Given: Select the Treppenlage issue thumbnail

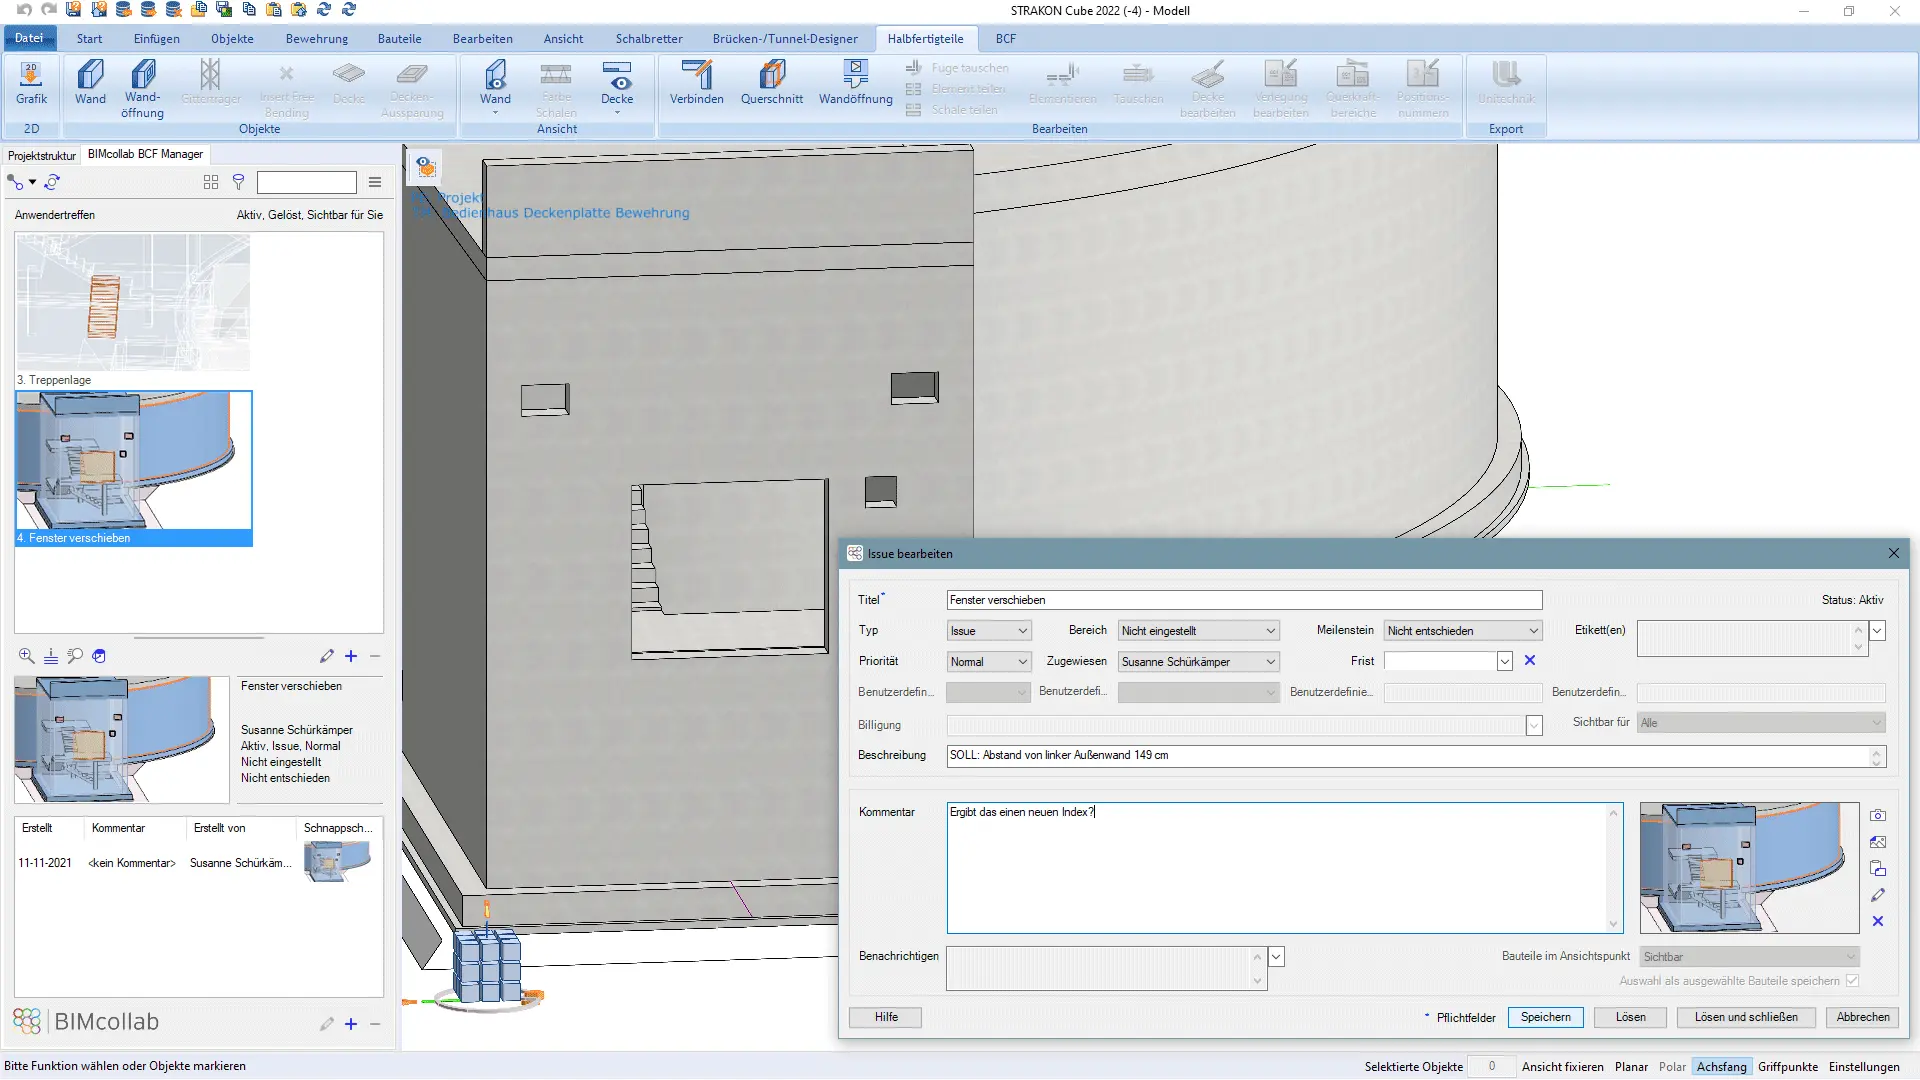Looking at the screenshot, I should 133,302.
